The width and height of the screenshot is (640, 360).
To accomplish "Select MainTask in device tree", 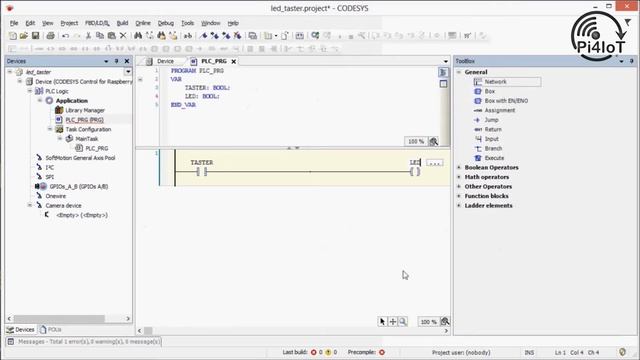I will click(82, 139).
